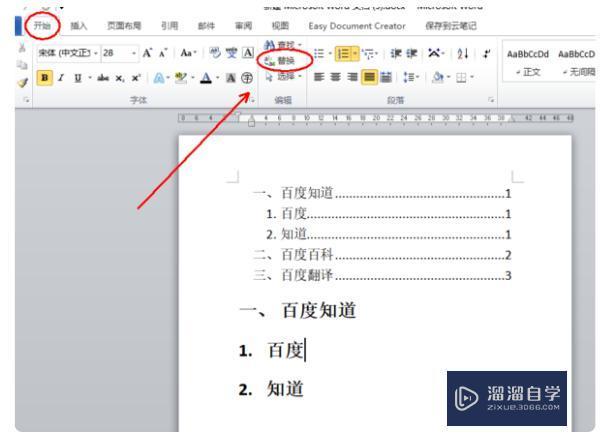Click the font color A button
This screenshot has height=437, width=601.
206,78
